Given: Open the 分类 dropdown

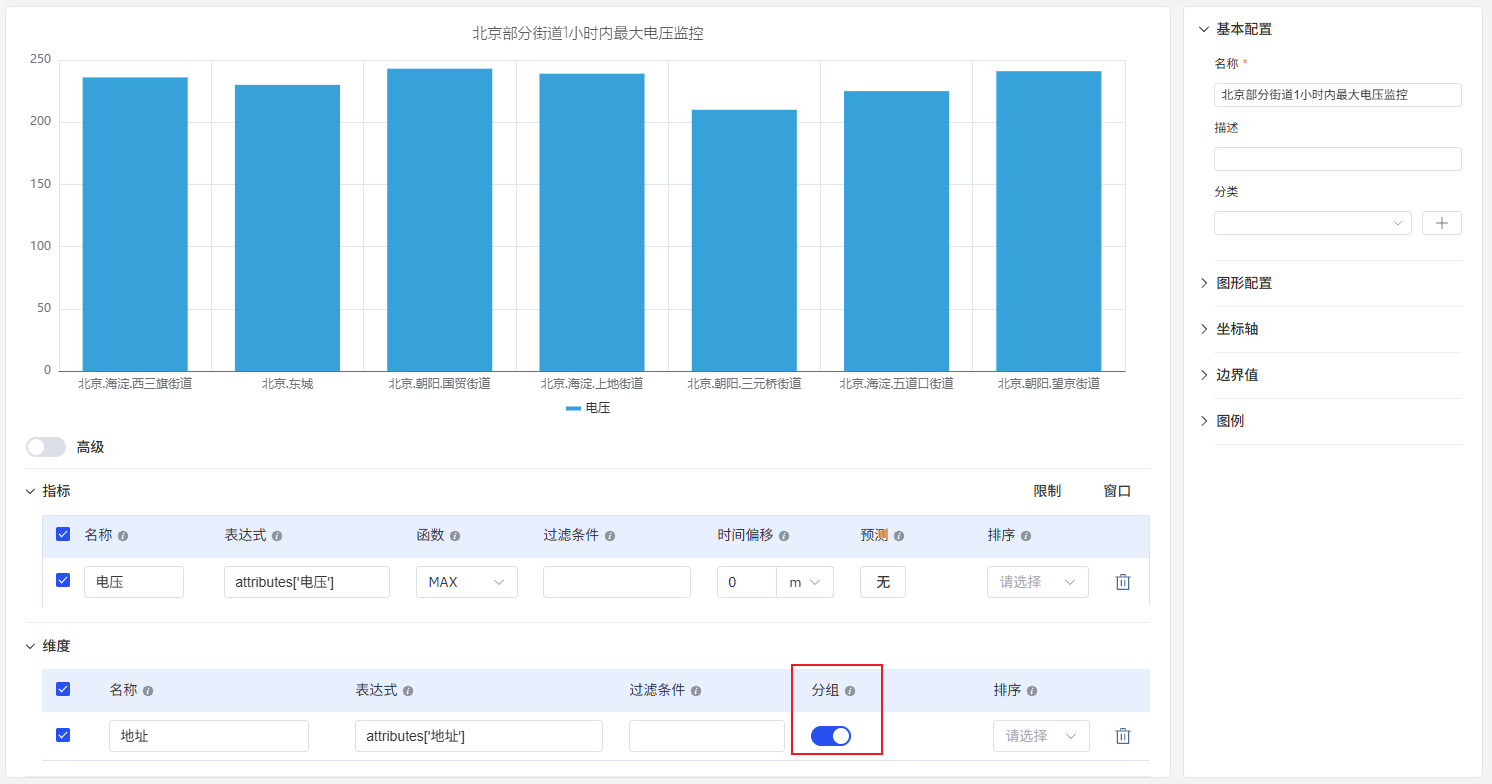Looking at the screenshot, I should 1313,223.
